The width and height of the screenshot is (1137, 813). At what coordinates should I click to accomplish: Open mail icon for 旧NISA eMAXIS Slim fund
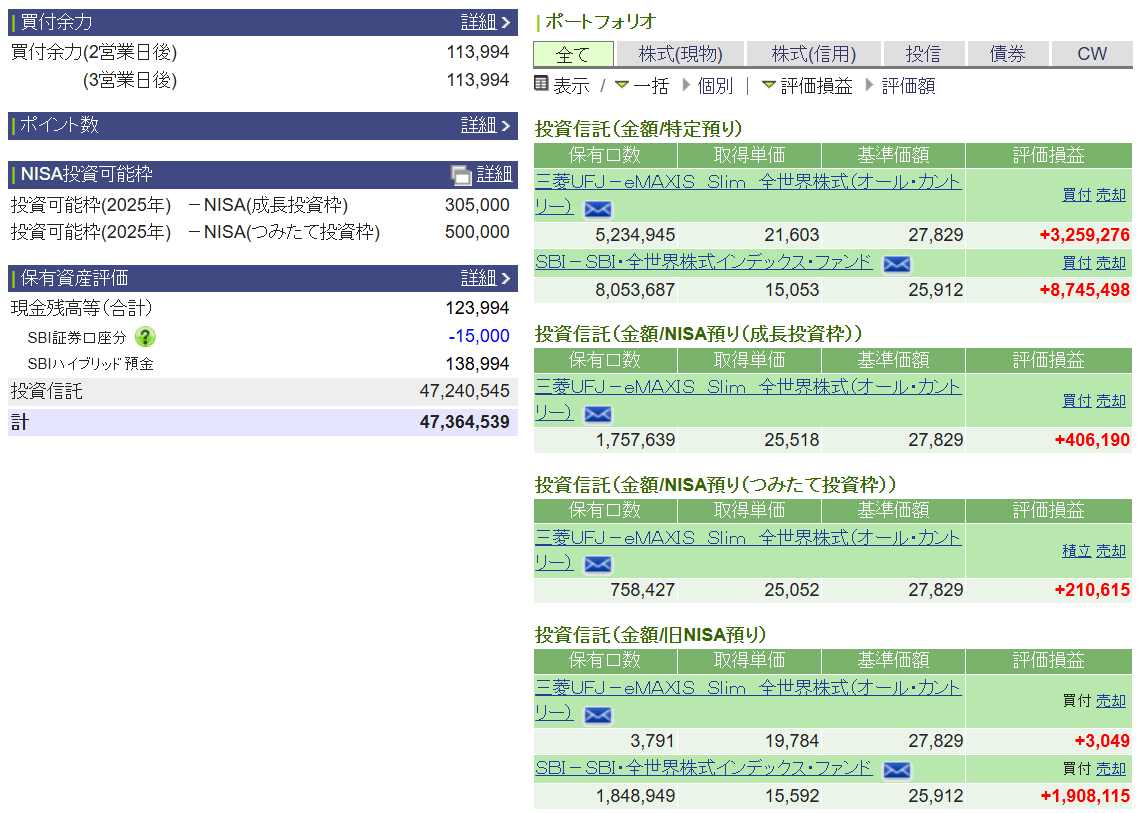click(x=598, y=716)
